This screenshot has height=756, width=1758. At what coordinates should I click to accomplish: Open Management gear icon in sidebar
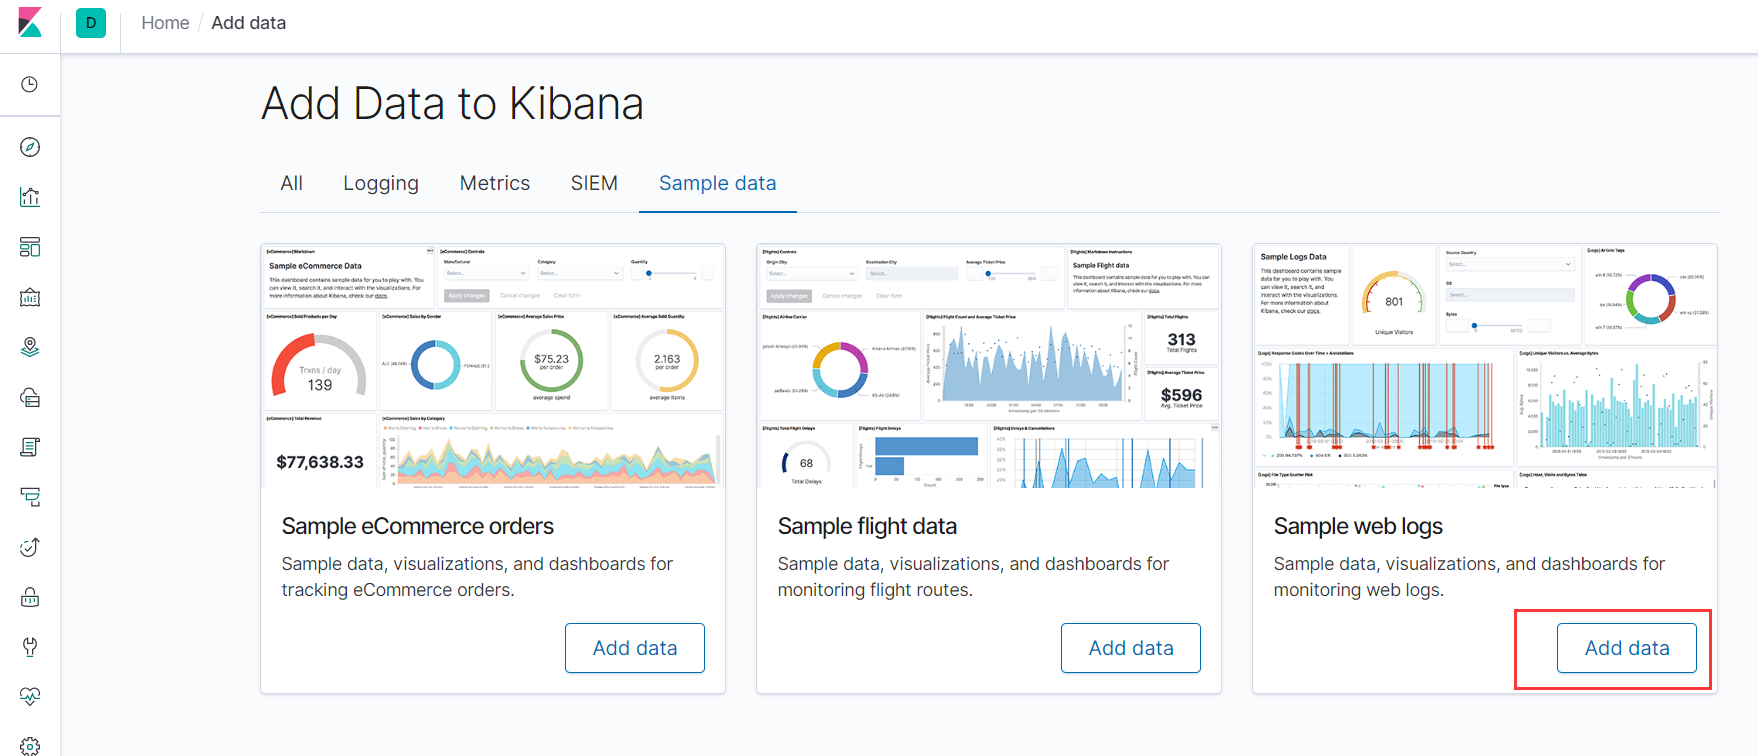(30, 746)
